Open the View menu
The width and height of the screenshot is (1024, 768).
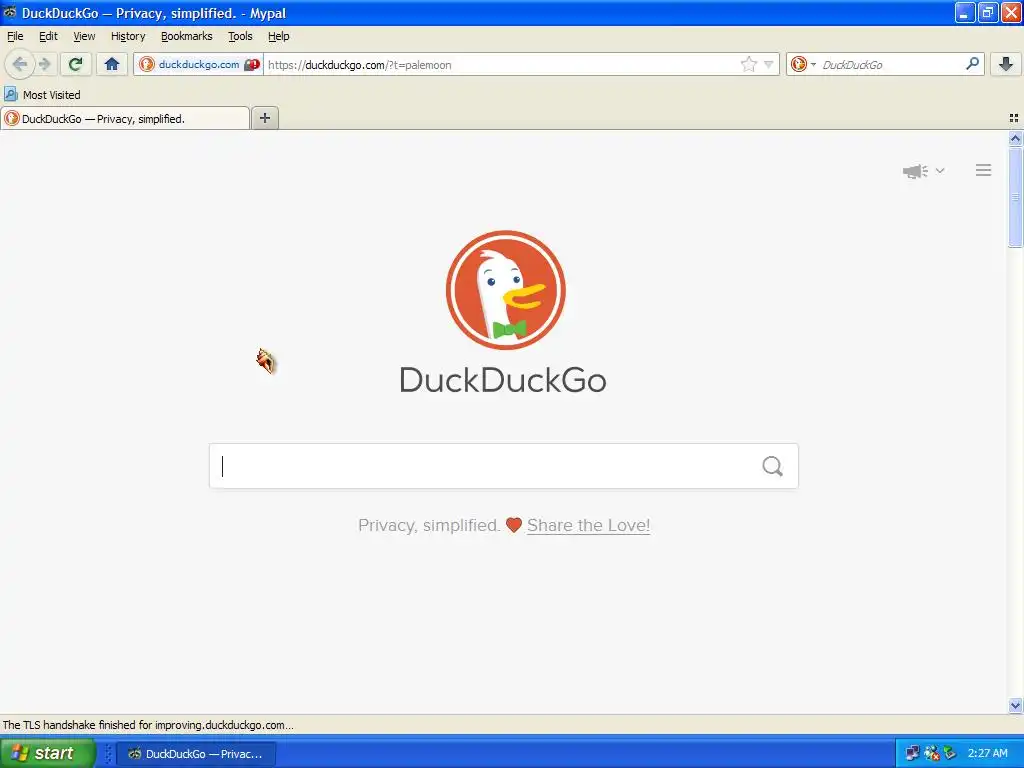point(84,36)
